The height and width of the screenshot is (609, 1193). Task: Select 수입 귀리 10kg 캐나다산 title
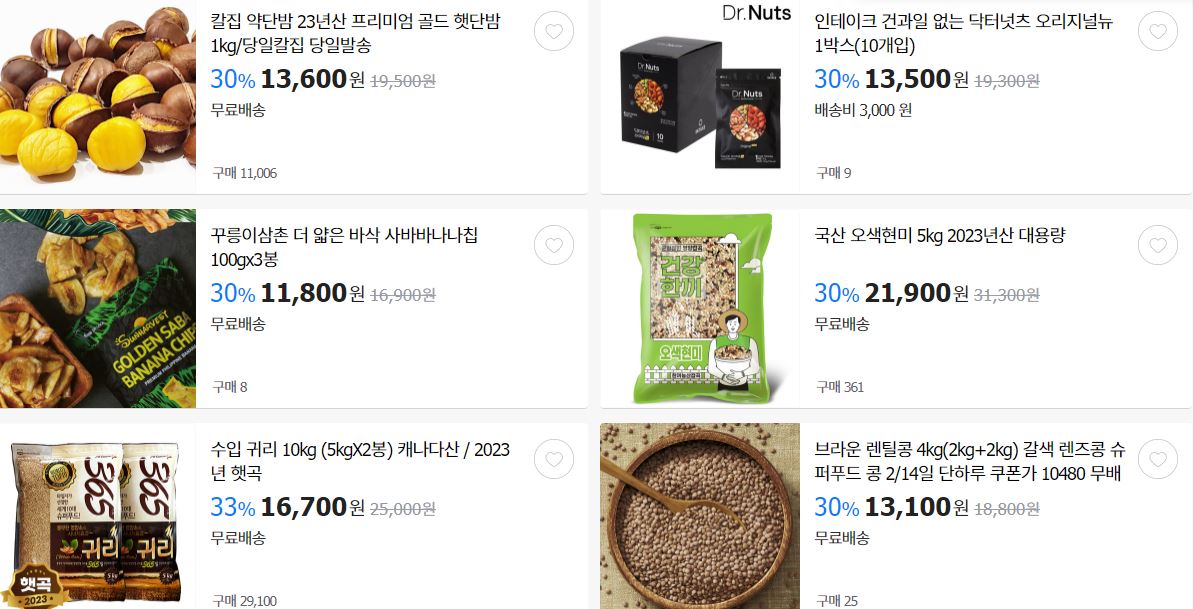[x=360, y=461]
